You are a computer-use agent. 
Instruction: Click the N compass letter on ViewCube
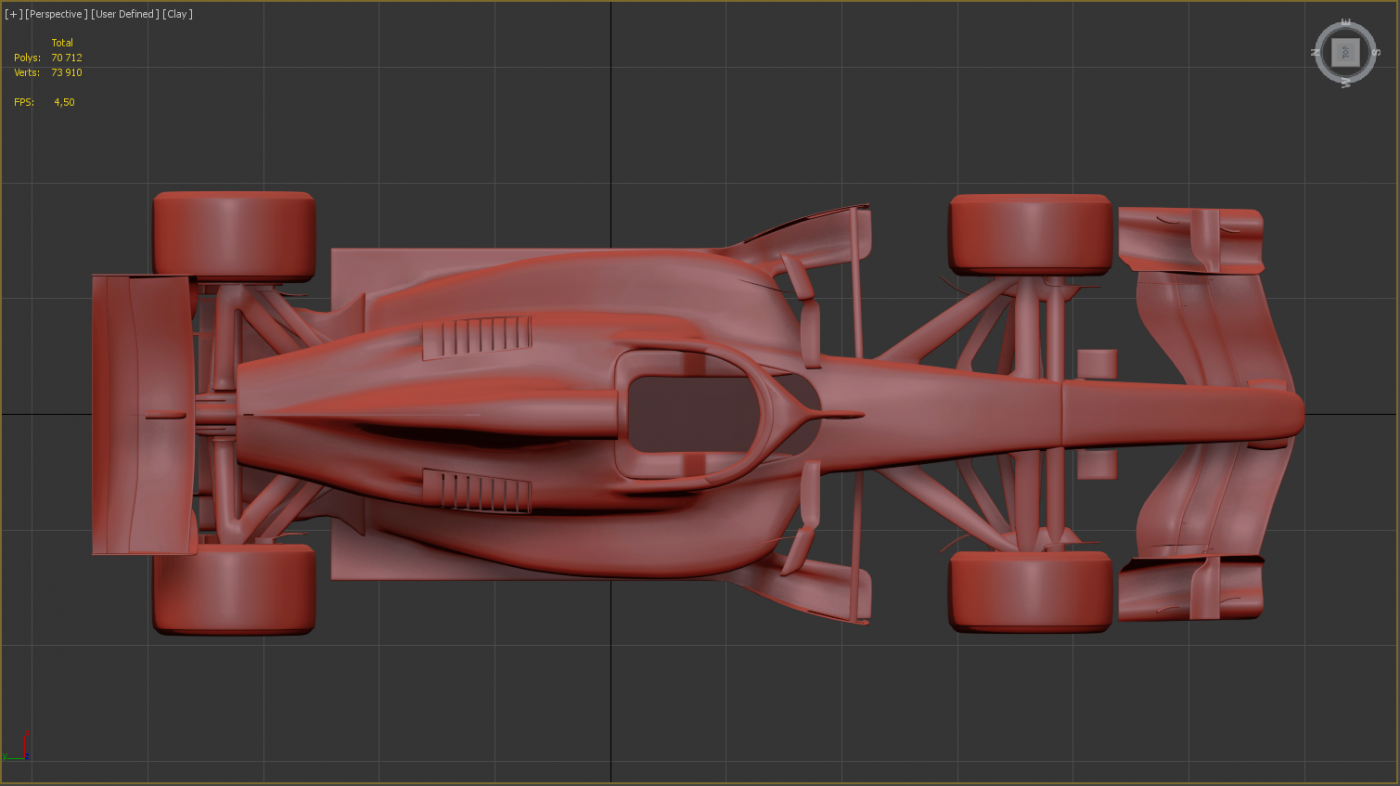(1317, 52)
